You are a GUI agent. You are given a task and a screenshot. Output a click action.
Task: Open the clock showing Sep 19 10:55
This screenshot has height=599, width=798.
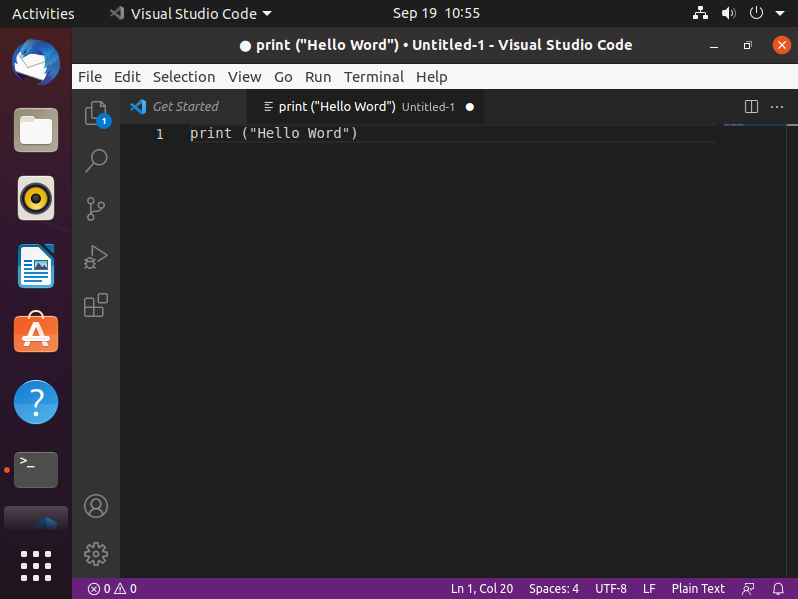click(436, 13)
